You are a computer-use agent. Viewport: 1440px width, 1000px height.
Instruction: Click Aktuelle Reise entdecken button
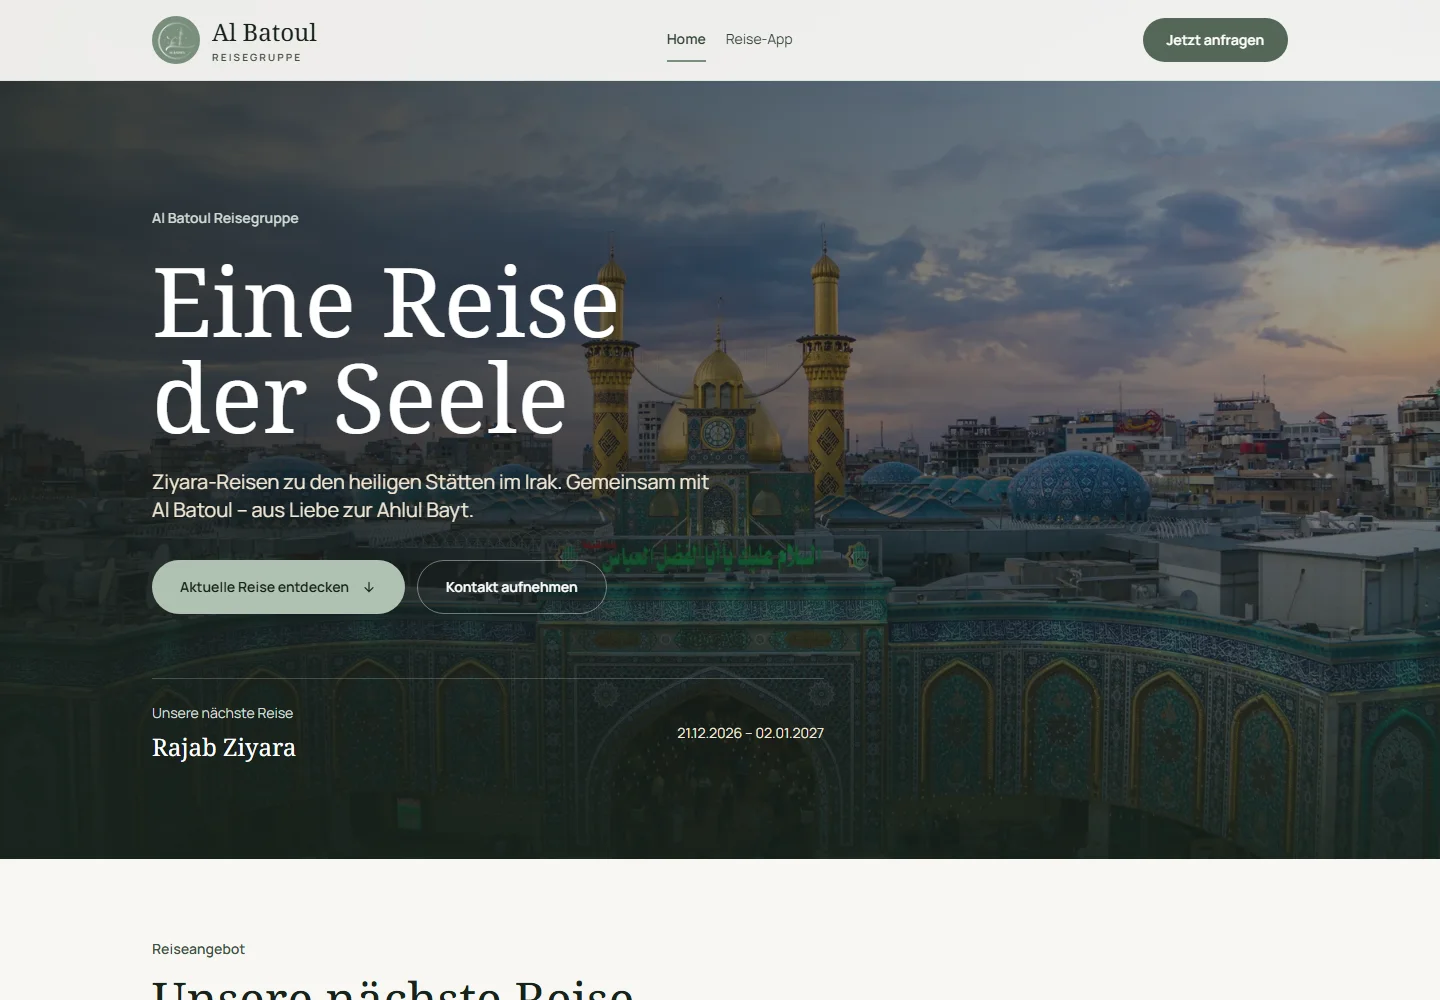click(x=278, y=587)
